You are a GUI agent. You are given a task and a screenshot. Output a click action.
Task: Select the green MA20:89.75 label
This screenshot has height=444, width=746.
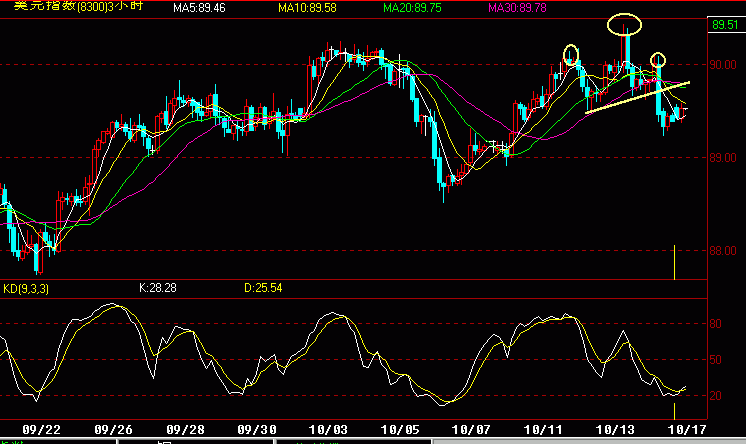click(x=412, y=8)
